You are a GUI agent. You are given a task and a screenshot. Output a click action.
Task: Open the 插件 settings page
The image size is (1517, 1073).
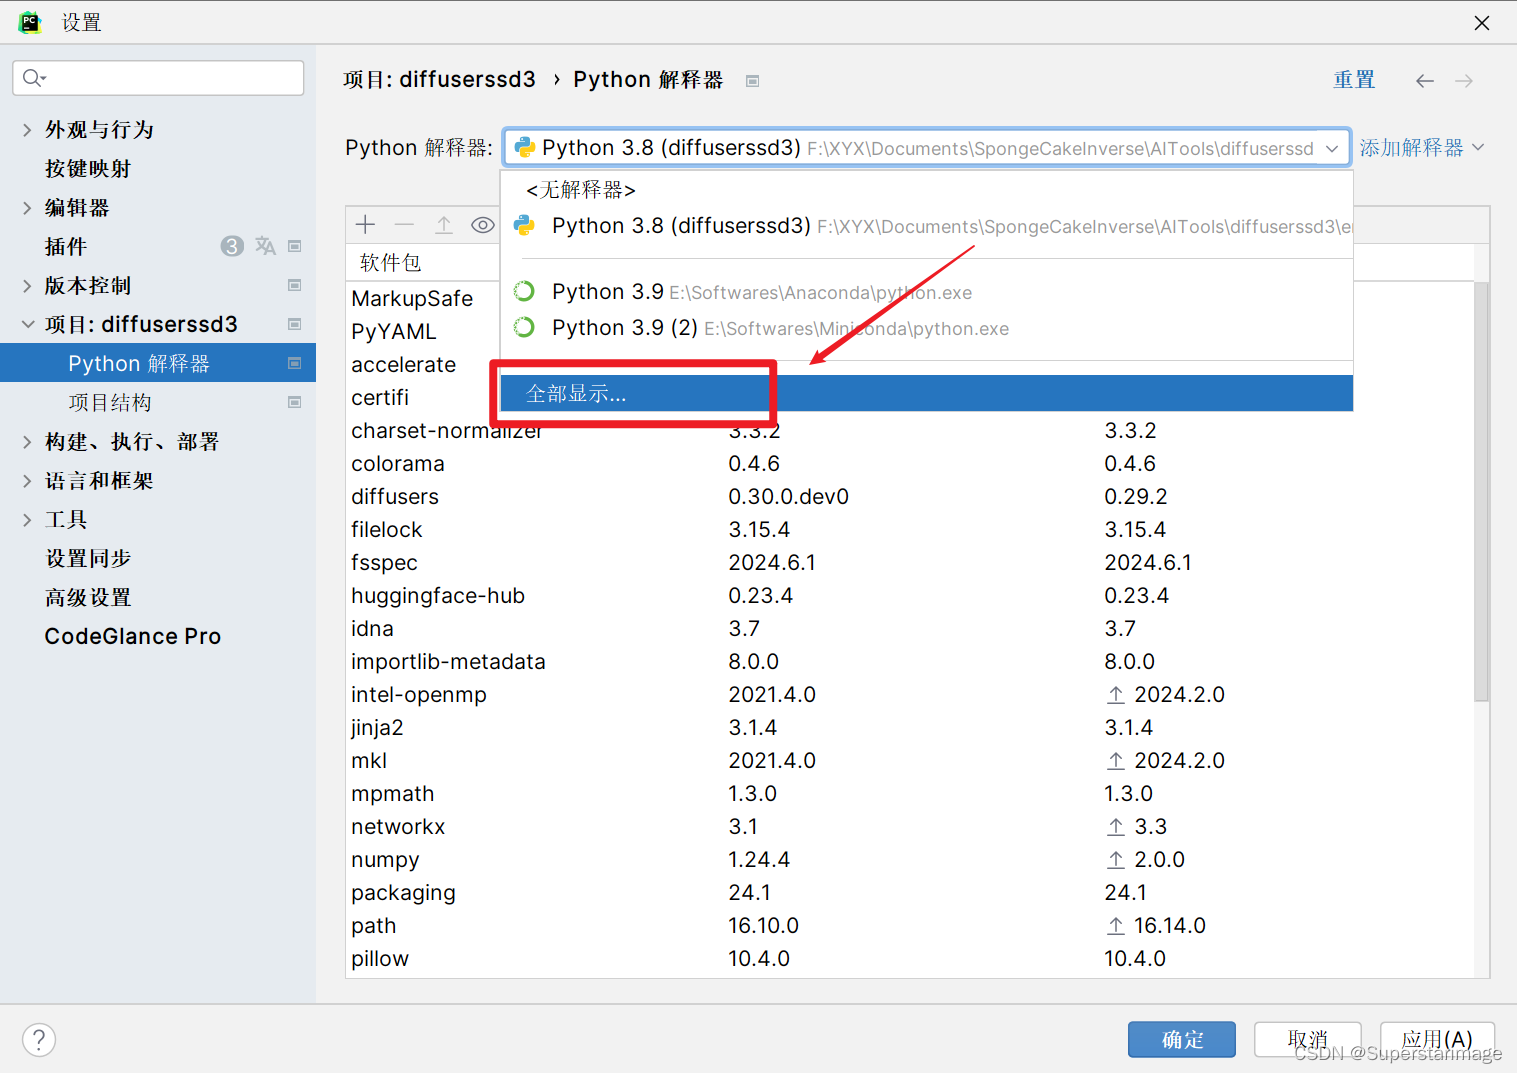coord(66,247)
